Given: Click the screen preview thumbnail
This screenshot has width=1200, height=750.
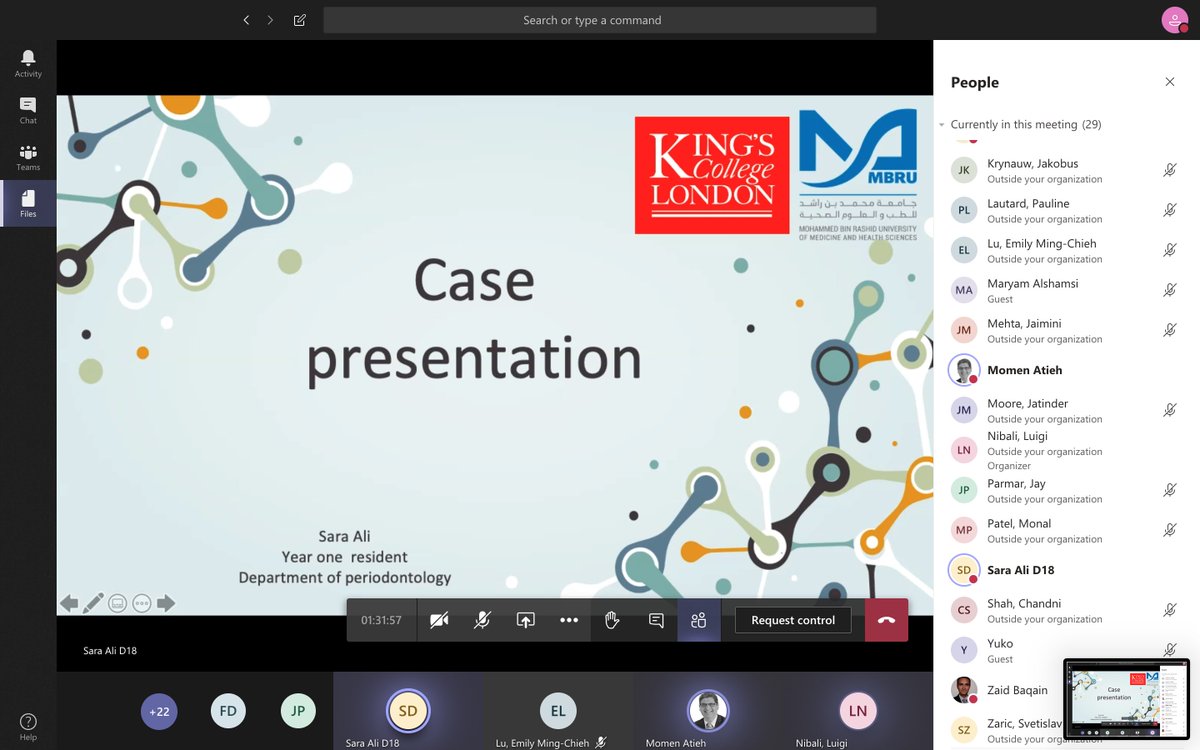Looking at the screenshot, I should pos(1126,698).
